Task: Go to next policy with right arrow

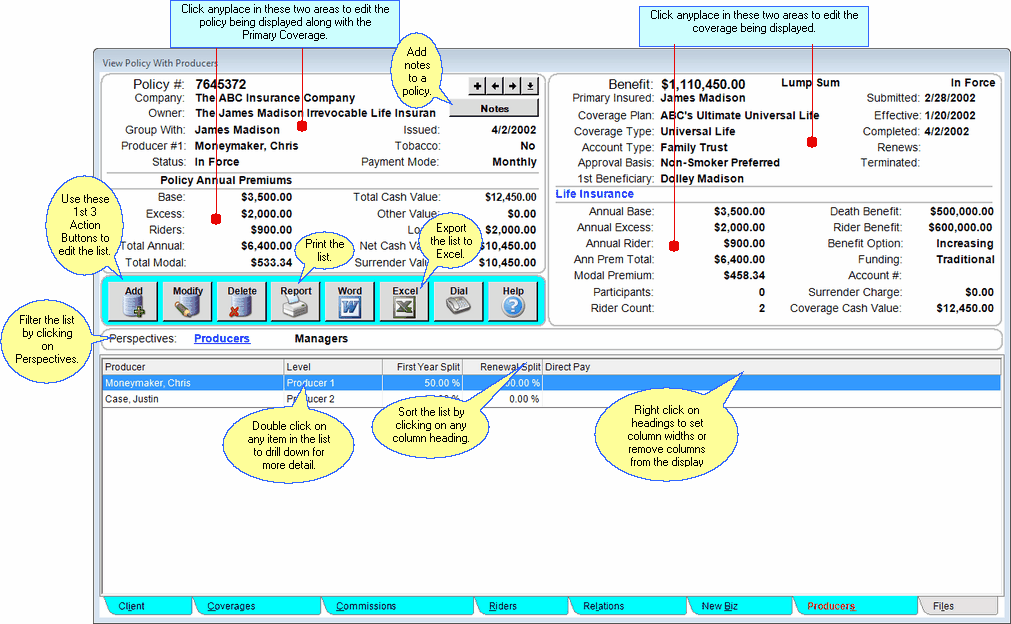Action: coord(513,86)
